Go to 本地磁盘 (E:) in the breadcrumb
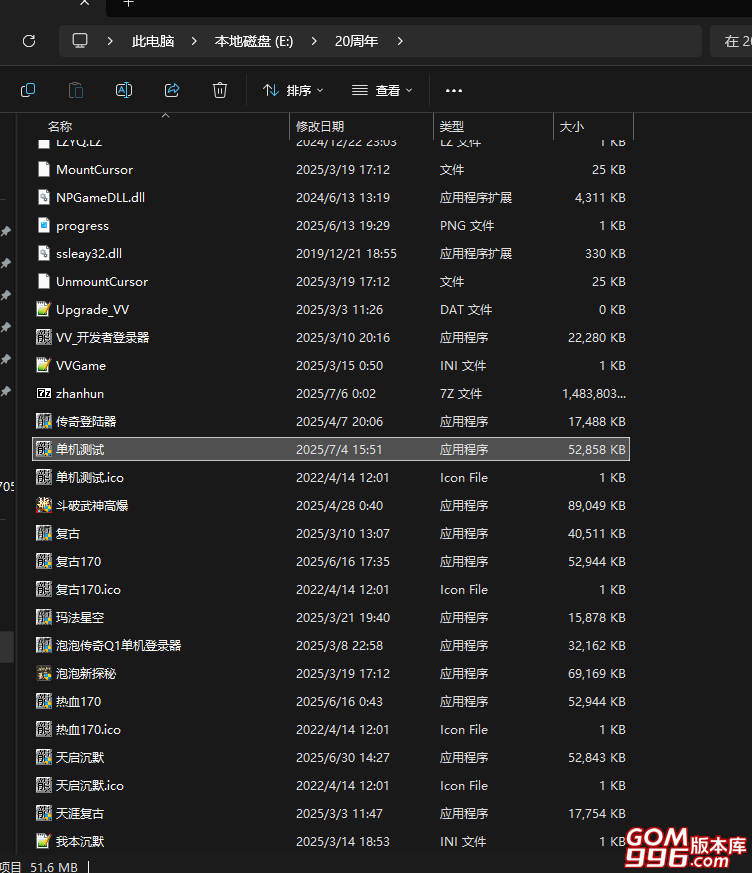The image size is (752, 873). (x=253, y=41)
